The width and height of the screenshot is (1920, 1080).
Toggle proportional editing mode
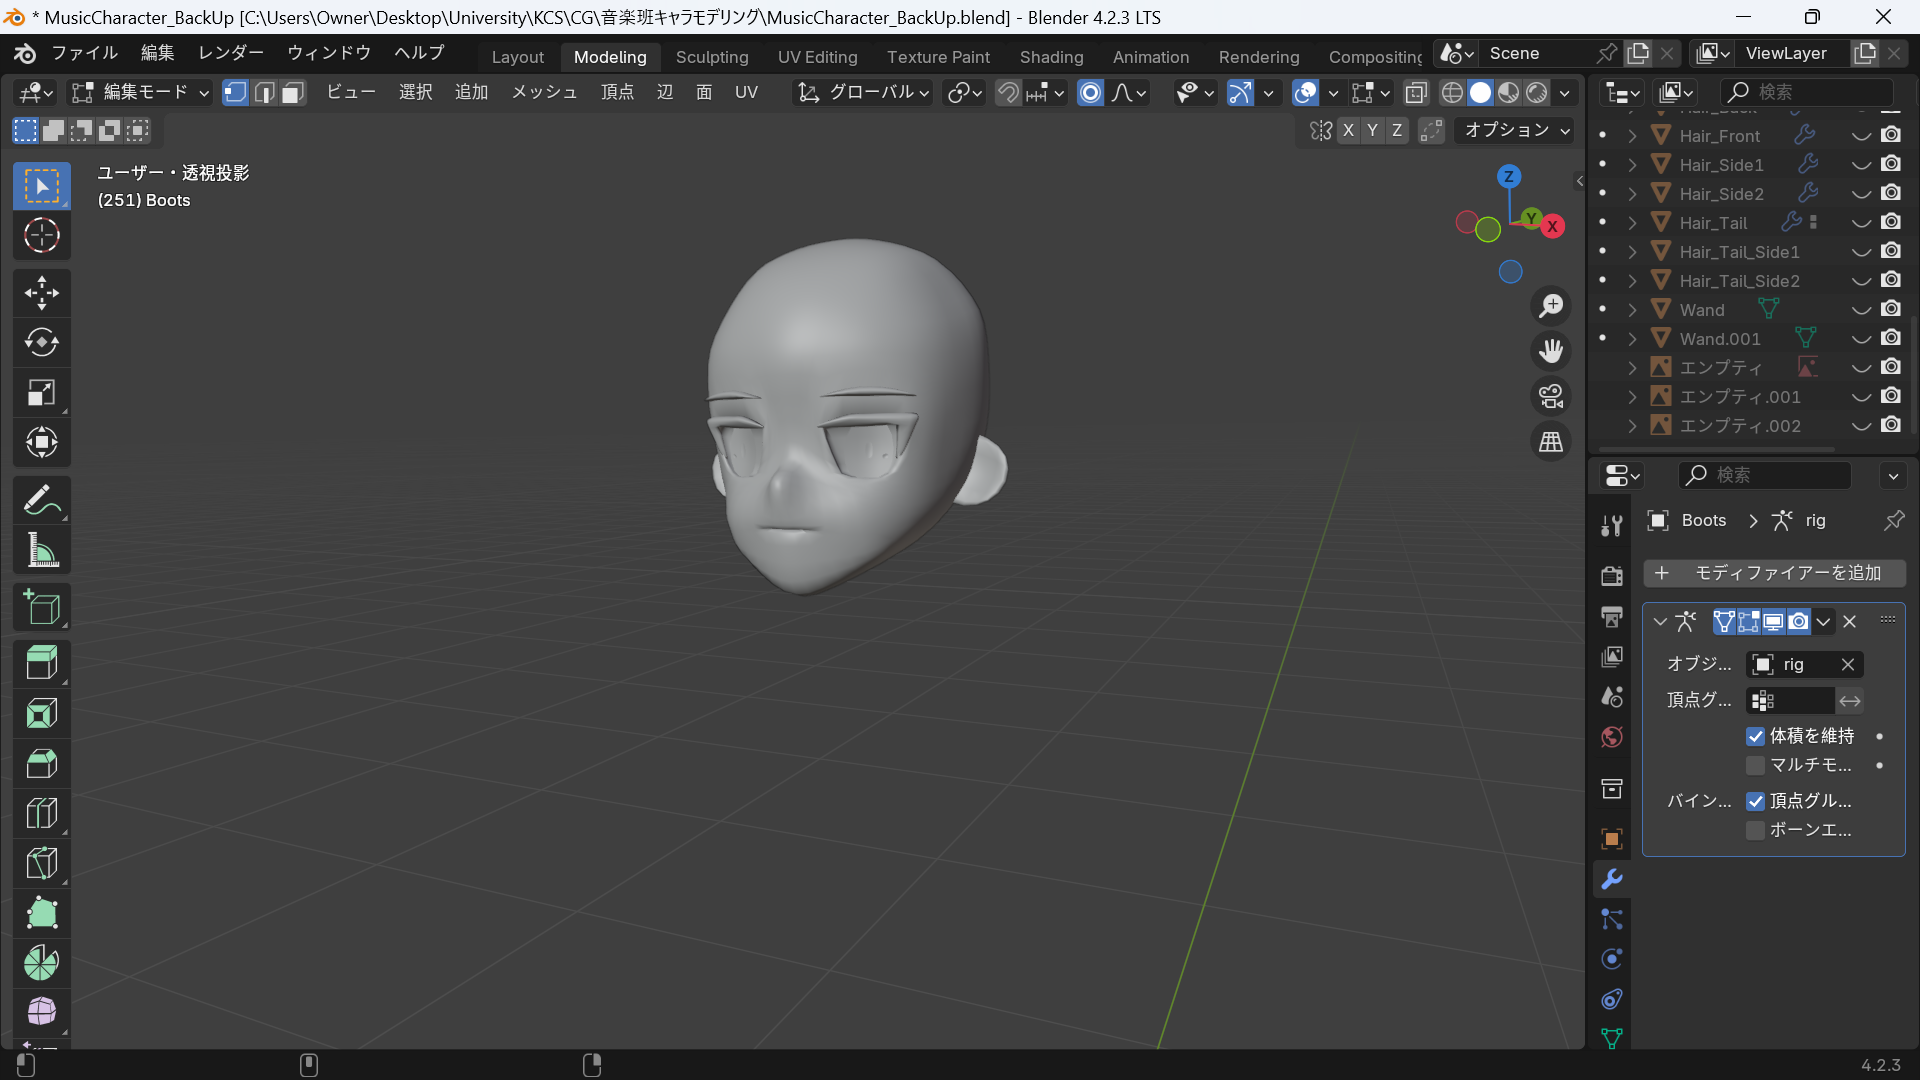1089,92
